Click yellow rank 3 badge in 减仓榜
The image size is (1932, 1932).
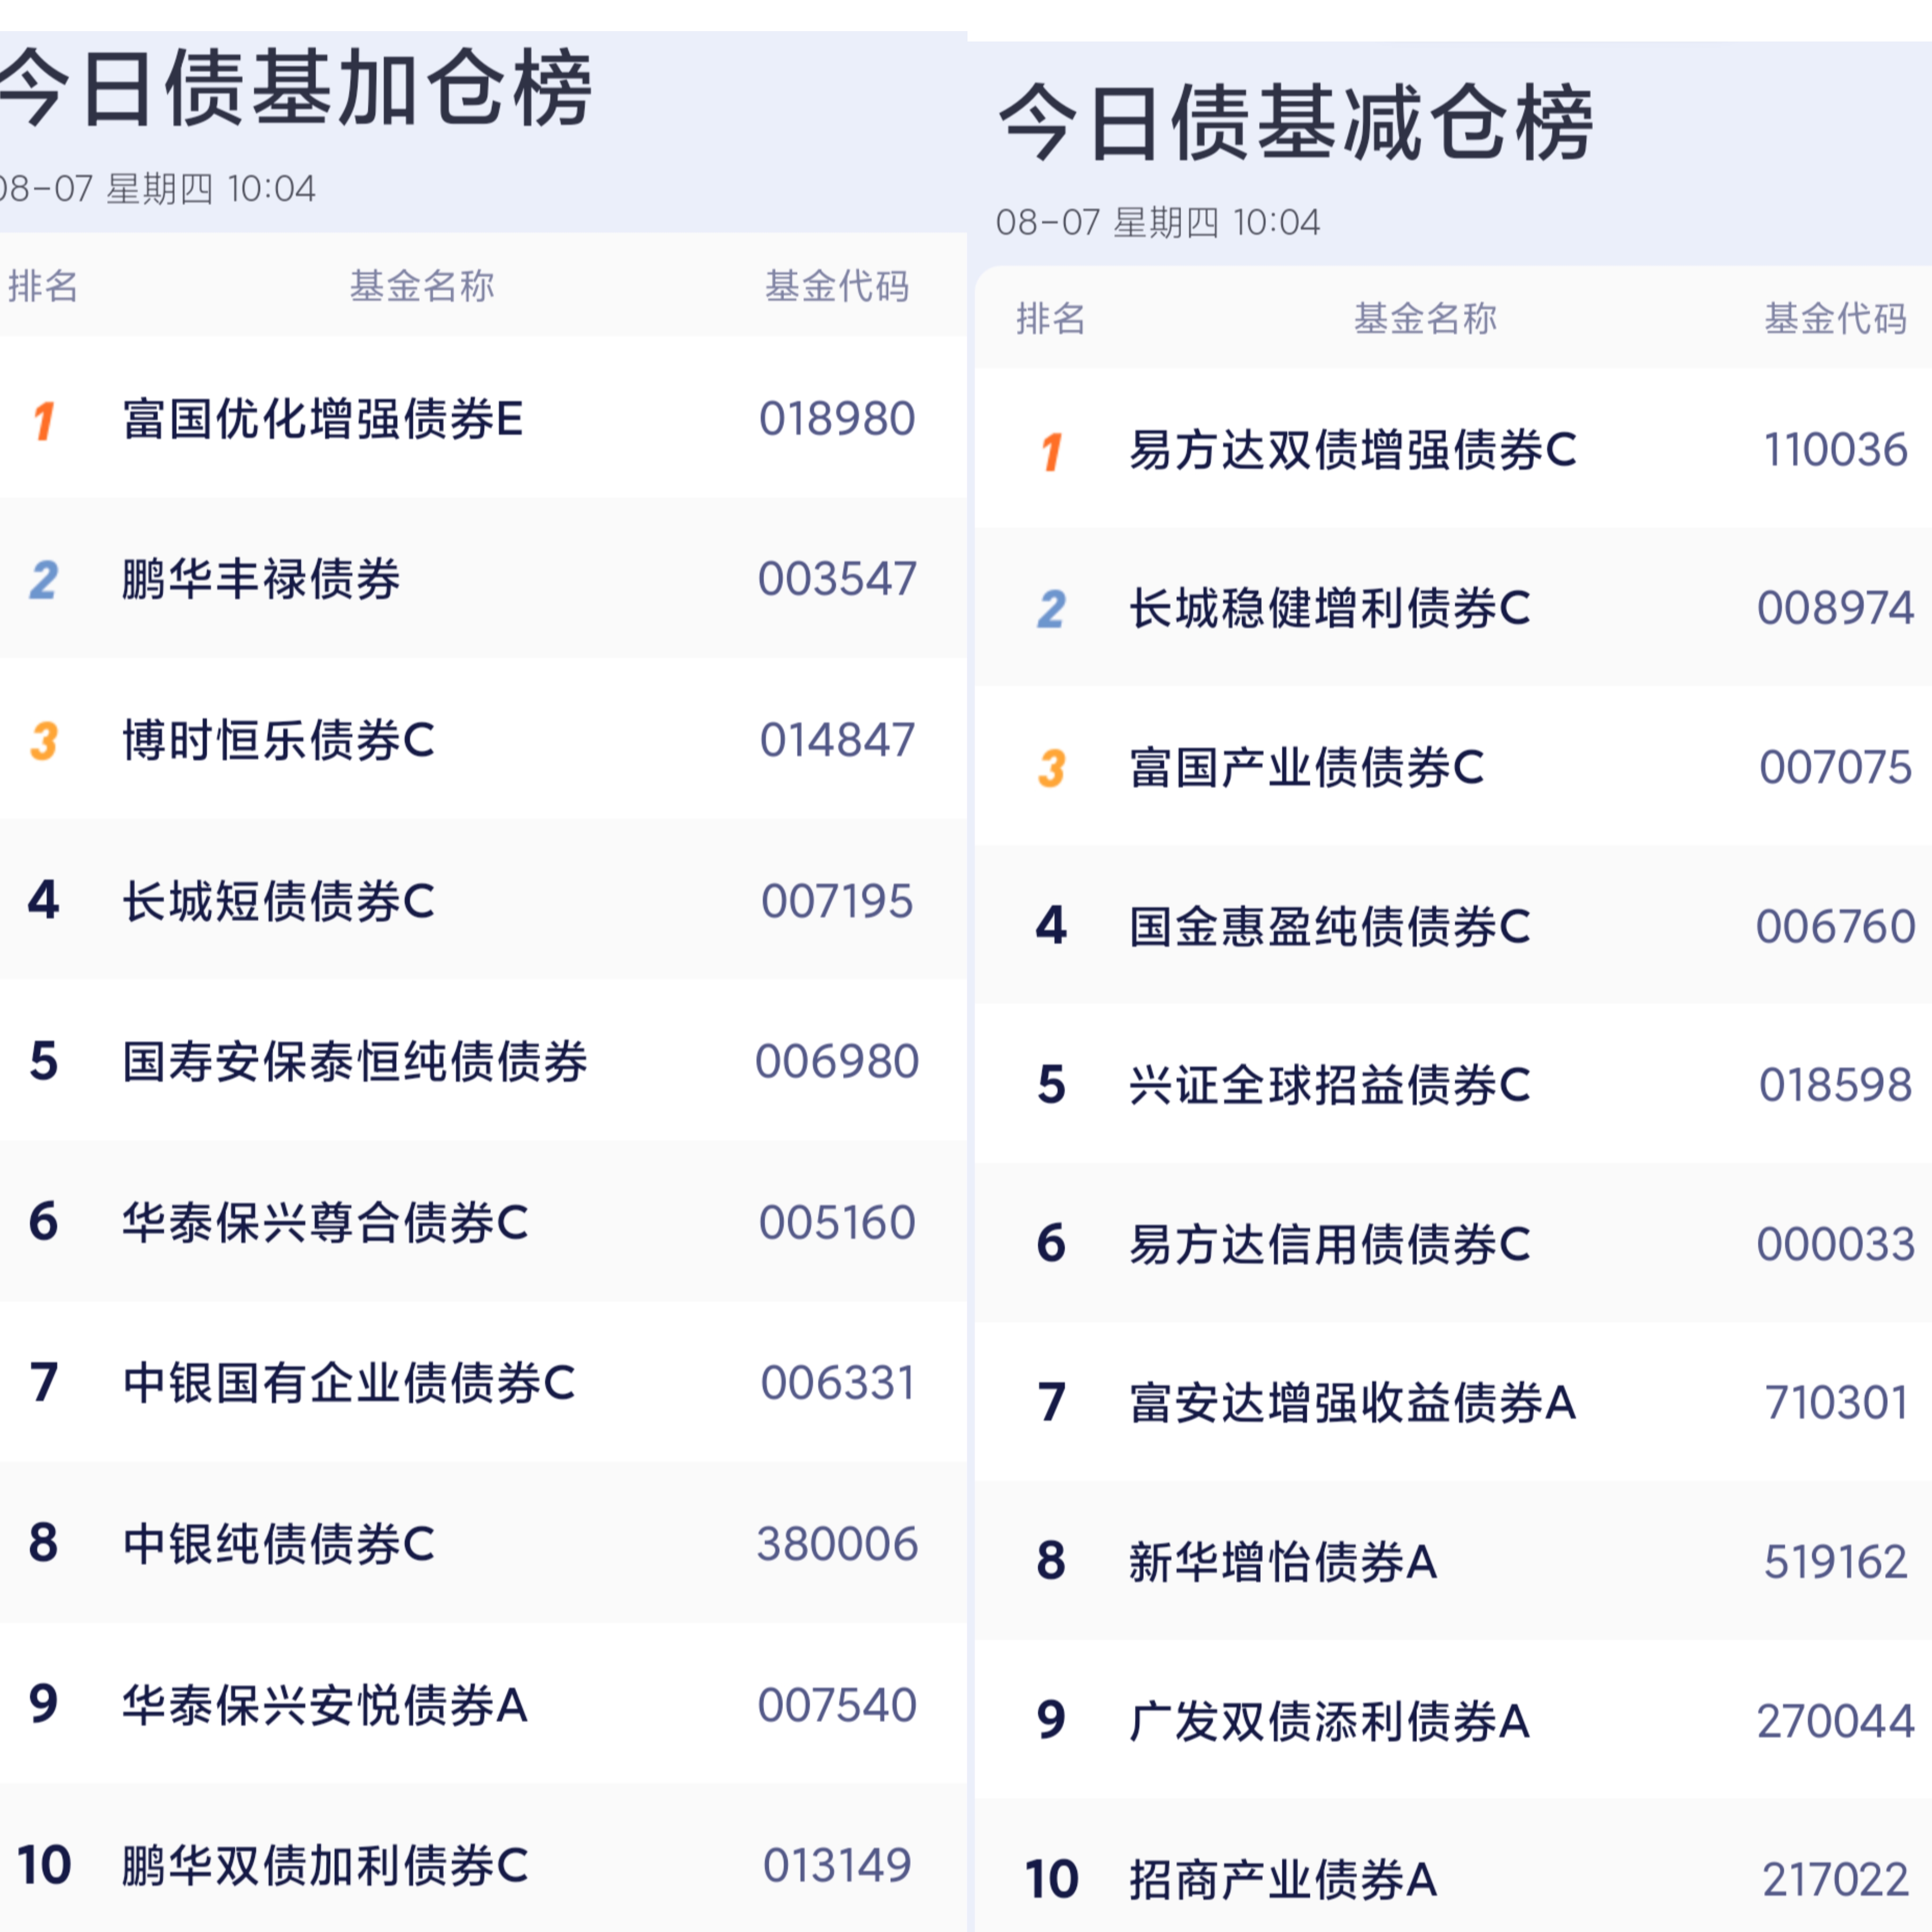(x=1050, y=768)
